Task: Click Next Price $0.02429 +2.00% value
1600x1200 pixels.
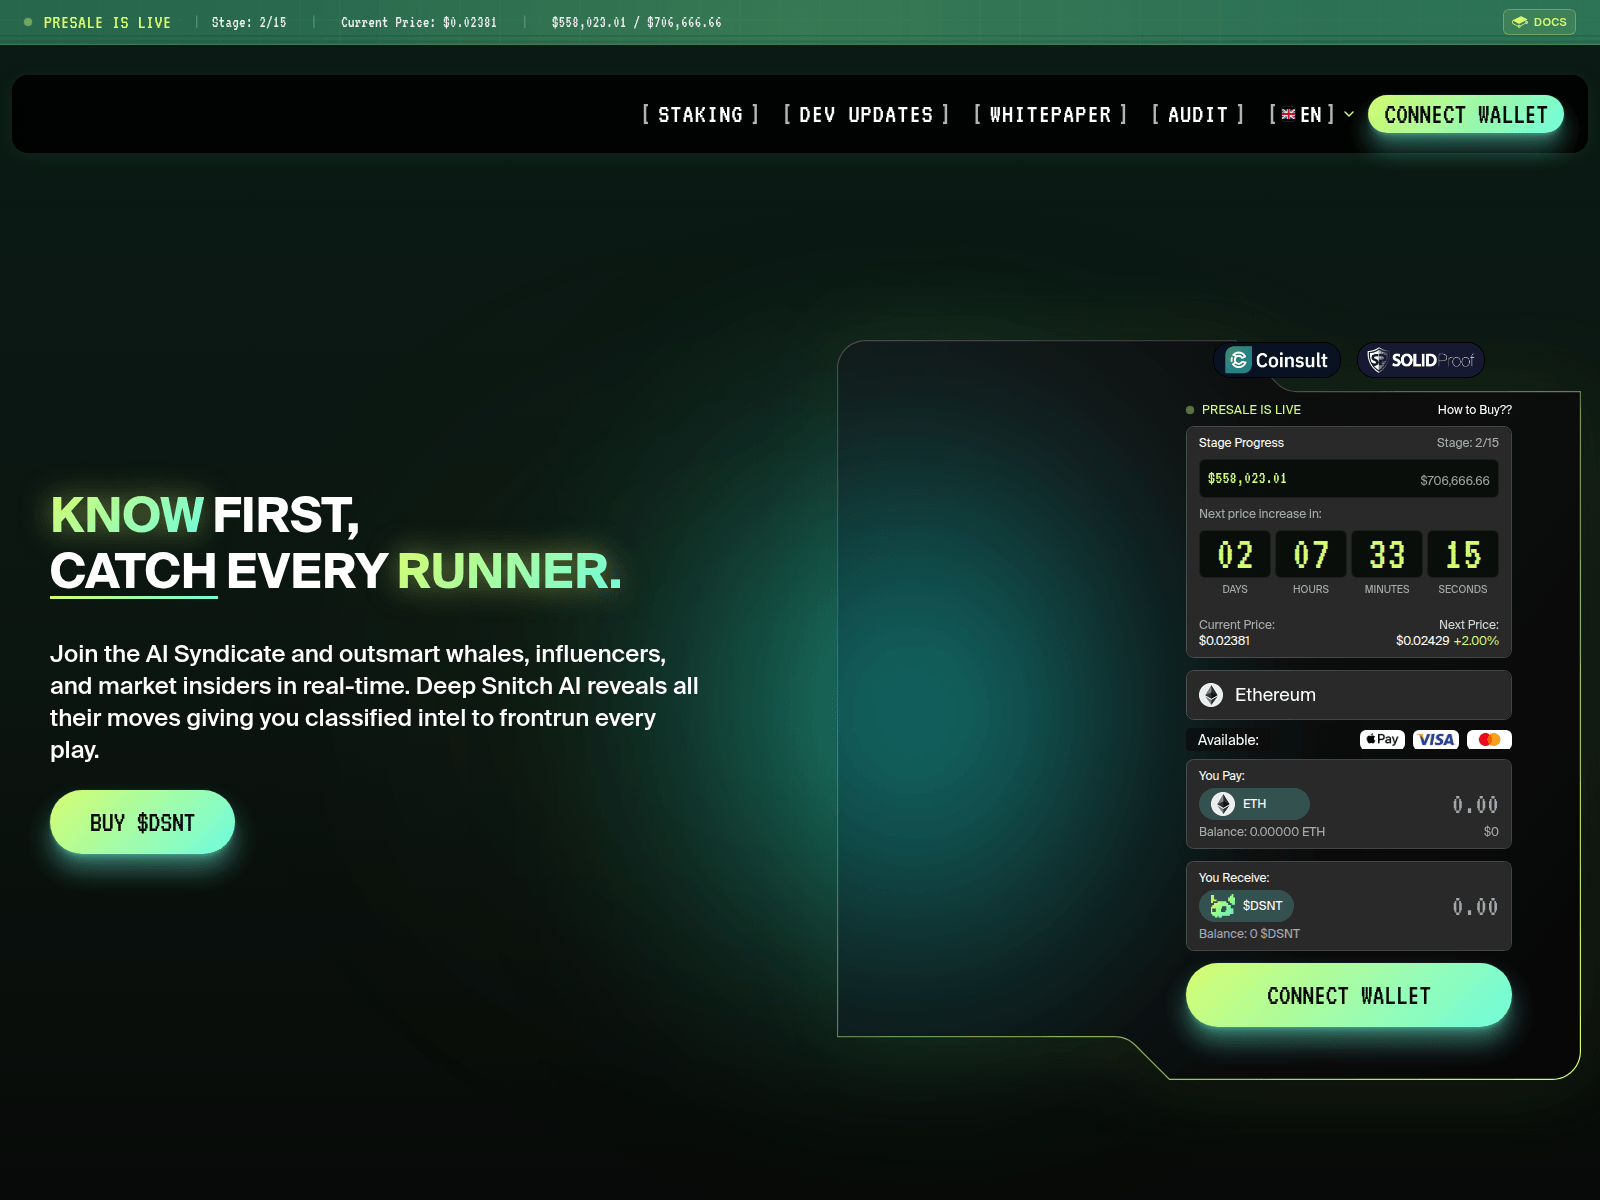Action: [1447, 641]
